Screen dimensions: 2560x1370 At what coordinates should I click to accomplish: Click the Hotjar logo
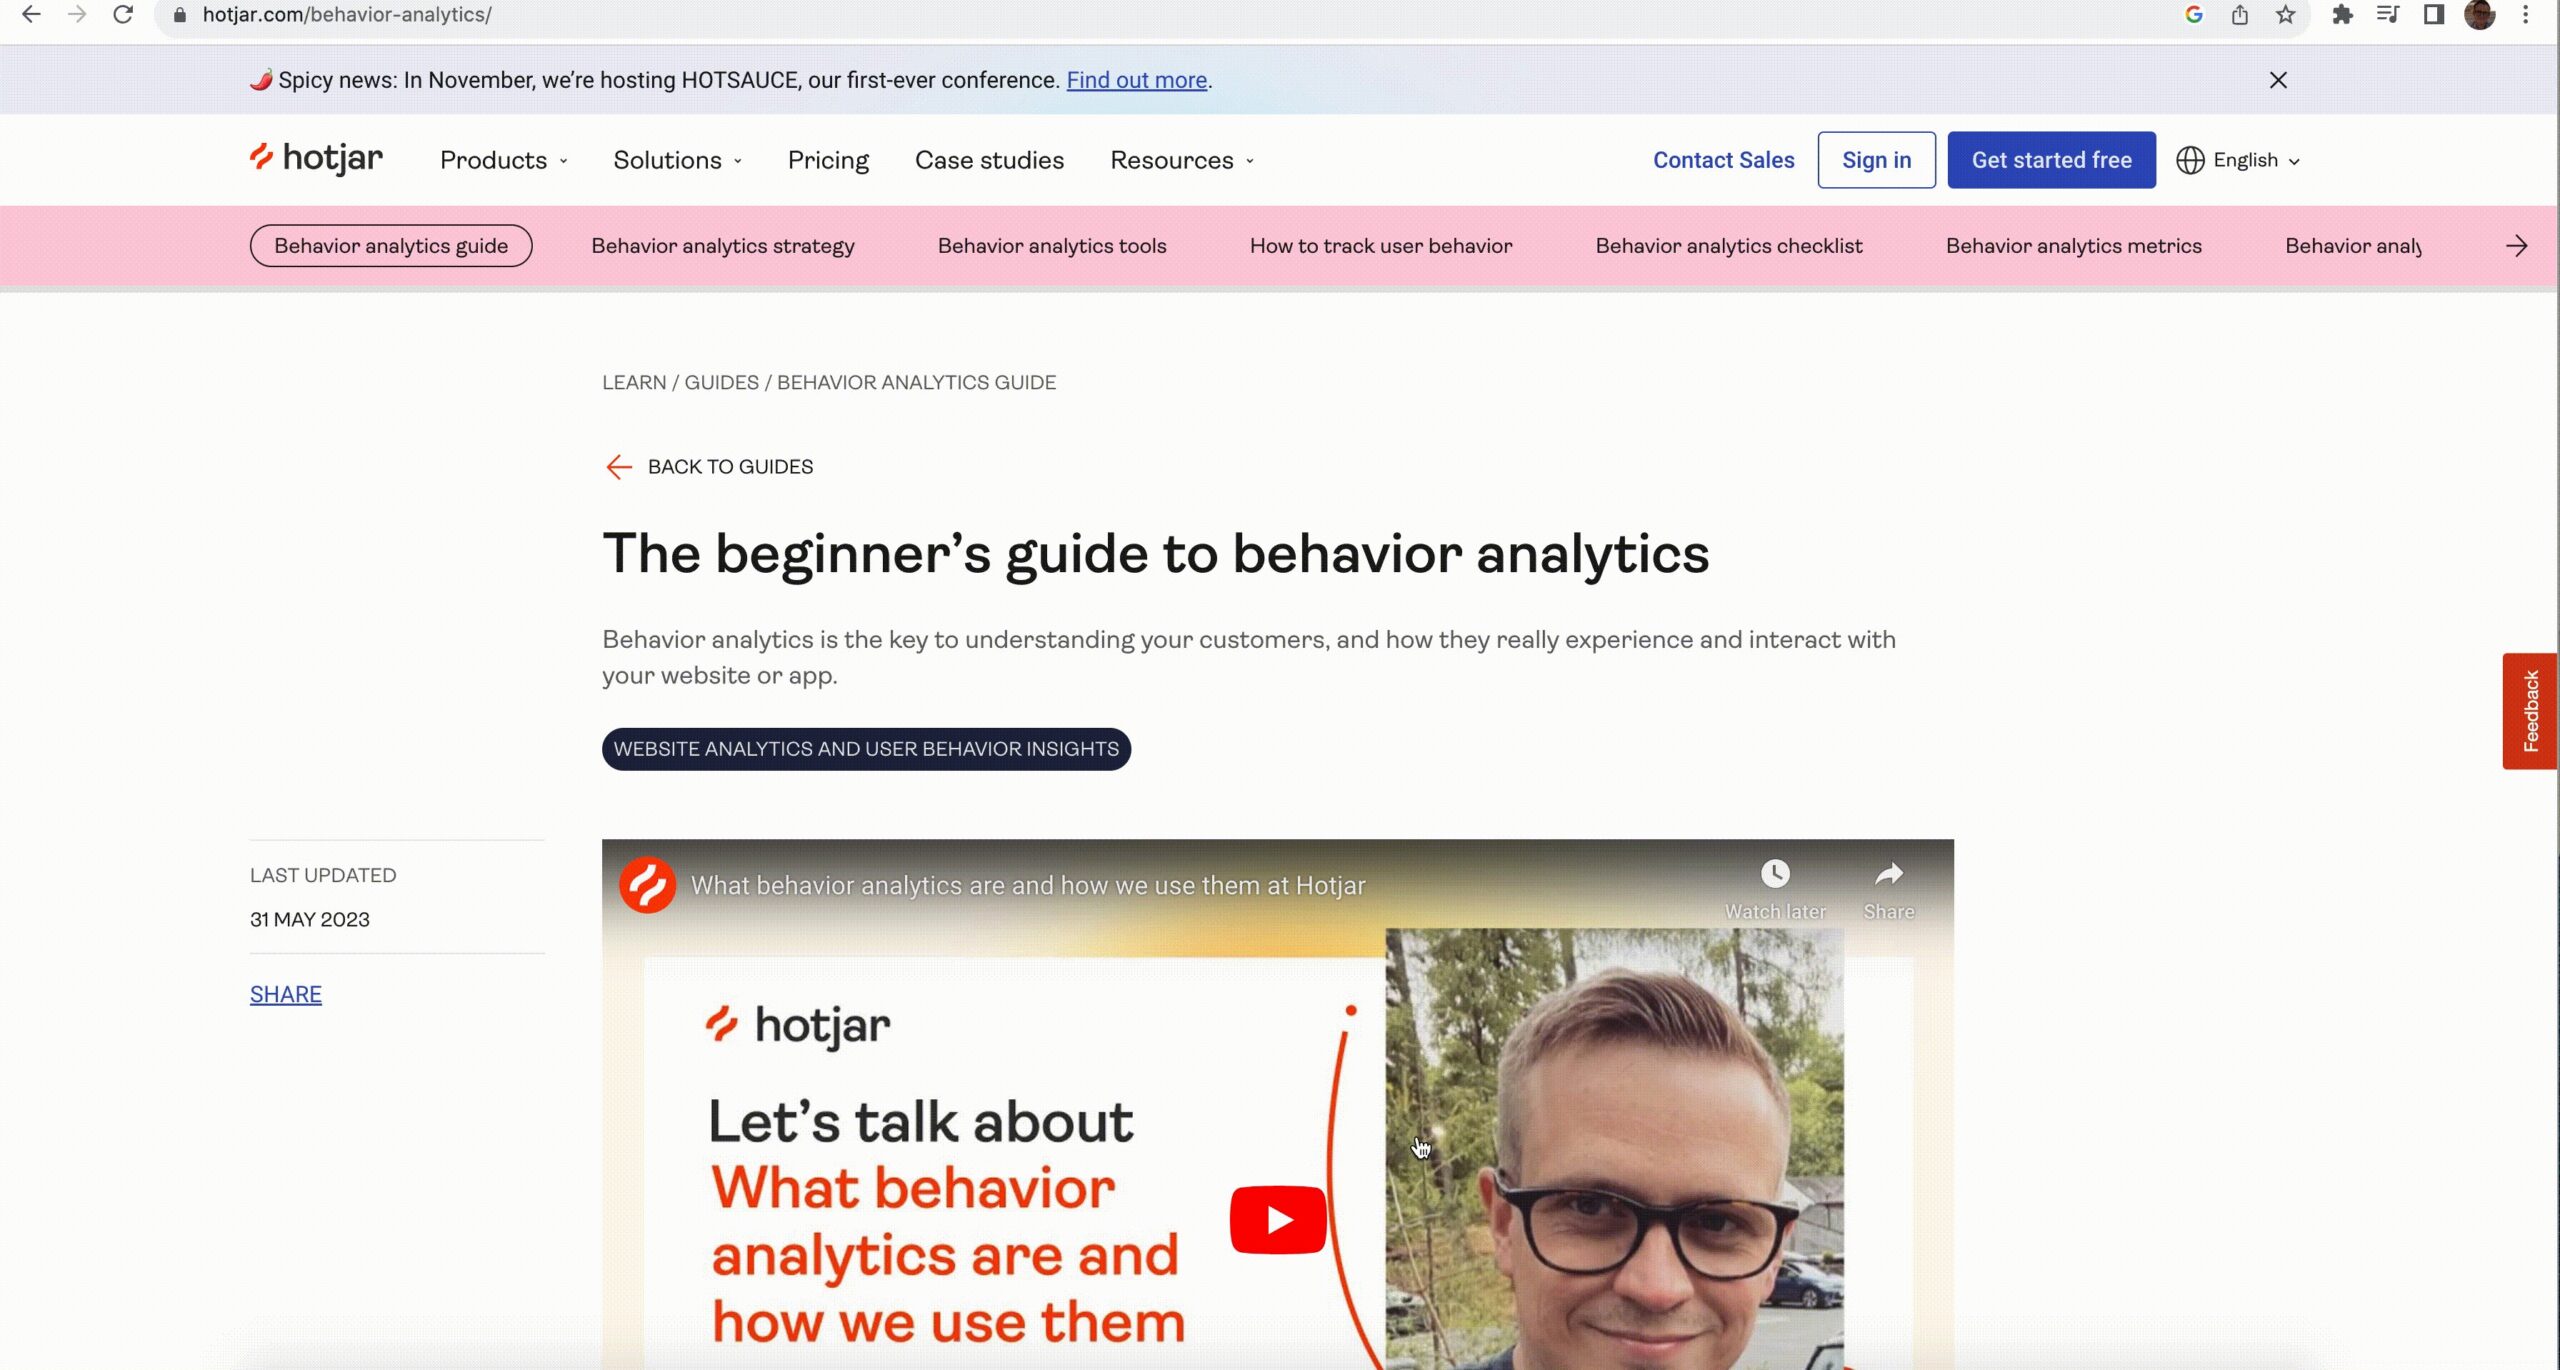pos(316,159)
